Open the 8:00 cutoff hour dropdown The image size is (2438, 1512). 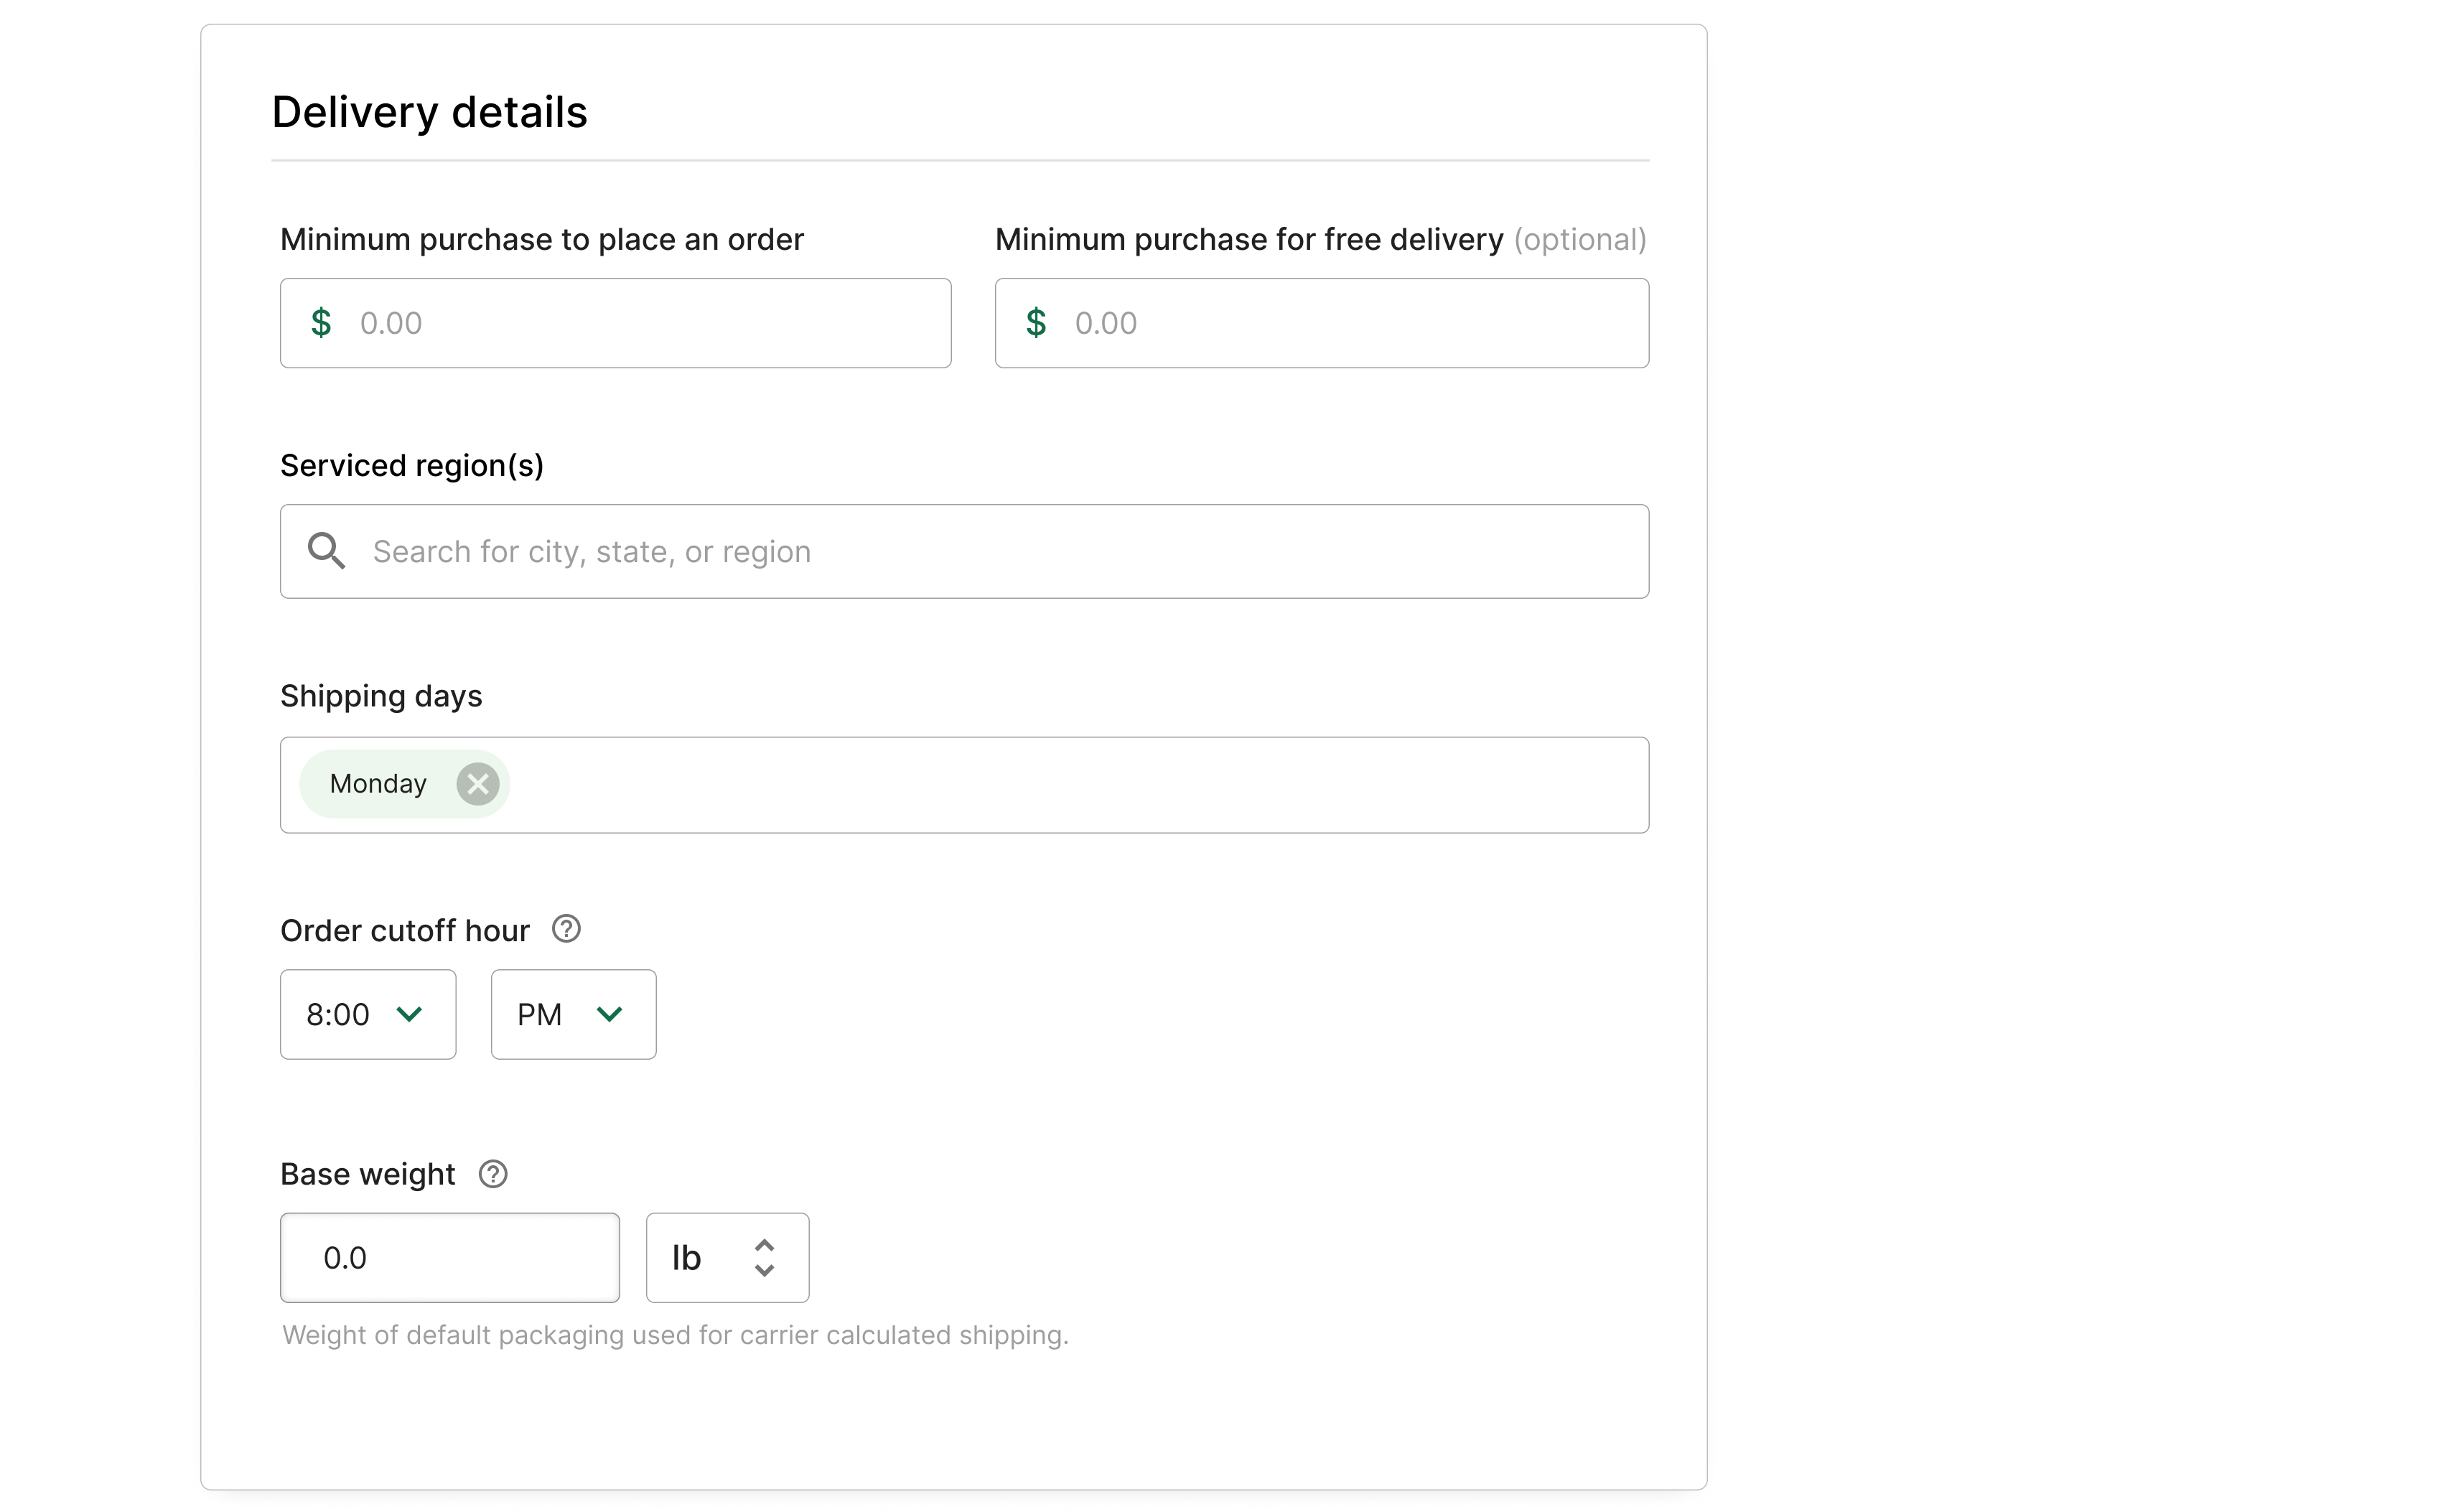[x=368, y=1014]
